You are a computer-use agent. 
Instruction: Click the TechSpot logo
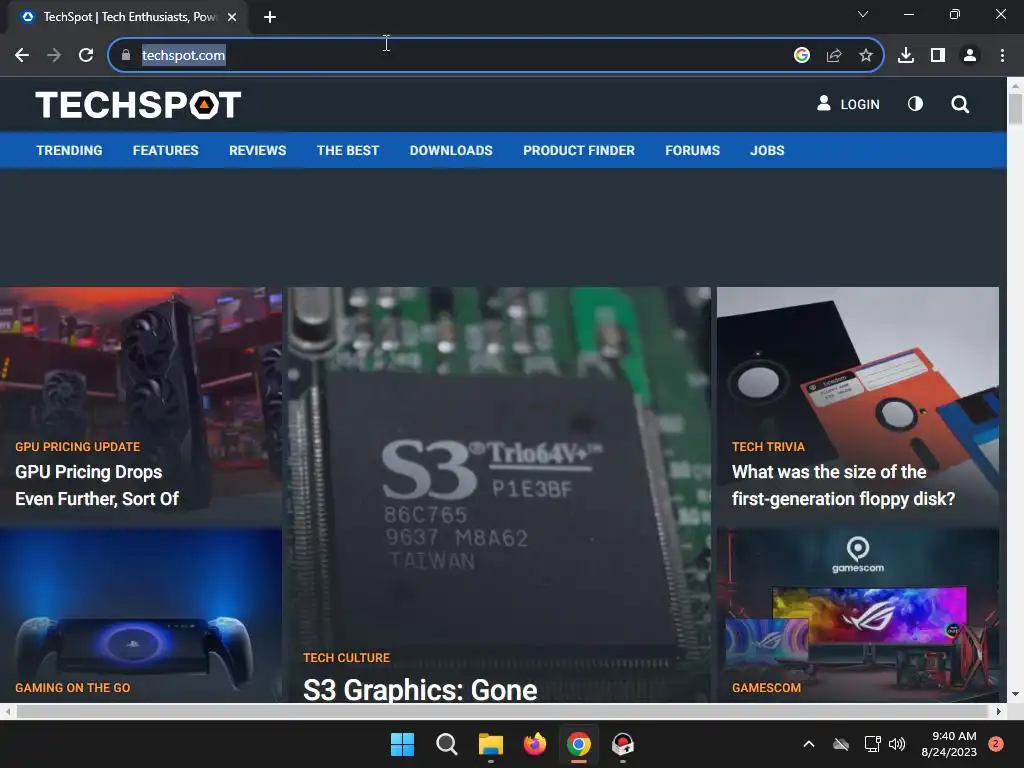138,104
